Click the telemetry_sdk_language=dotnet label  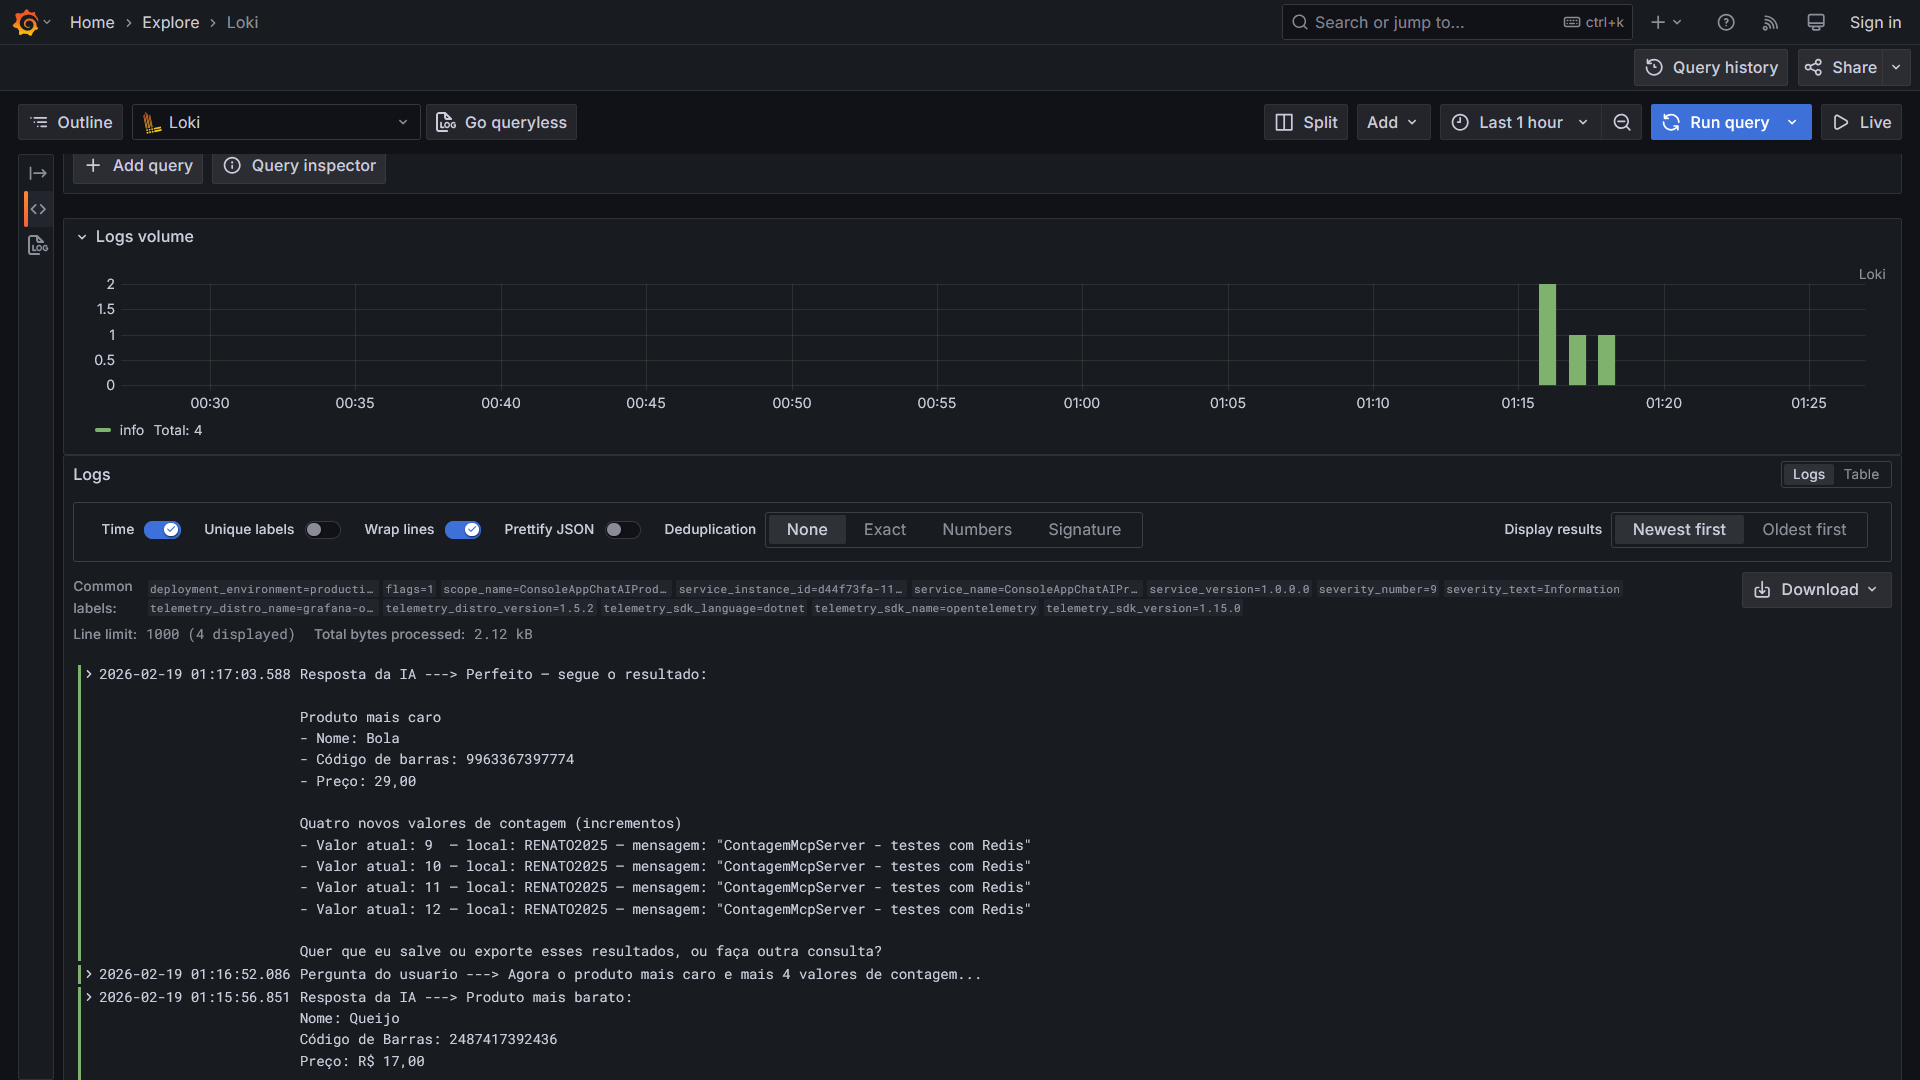[x=704, y=609]
